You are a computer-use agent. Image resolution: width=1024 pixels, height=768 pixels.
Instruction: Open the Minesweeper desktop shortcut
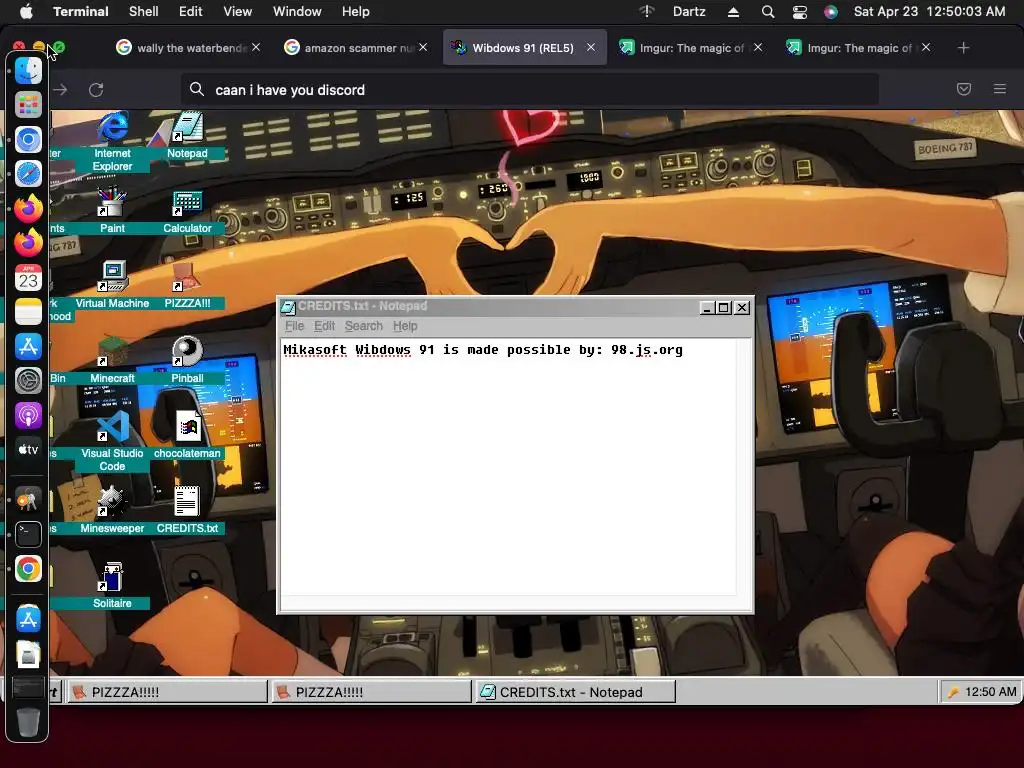click(112, 510)
